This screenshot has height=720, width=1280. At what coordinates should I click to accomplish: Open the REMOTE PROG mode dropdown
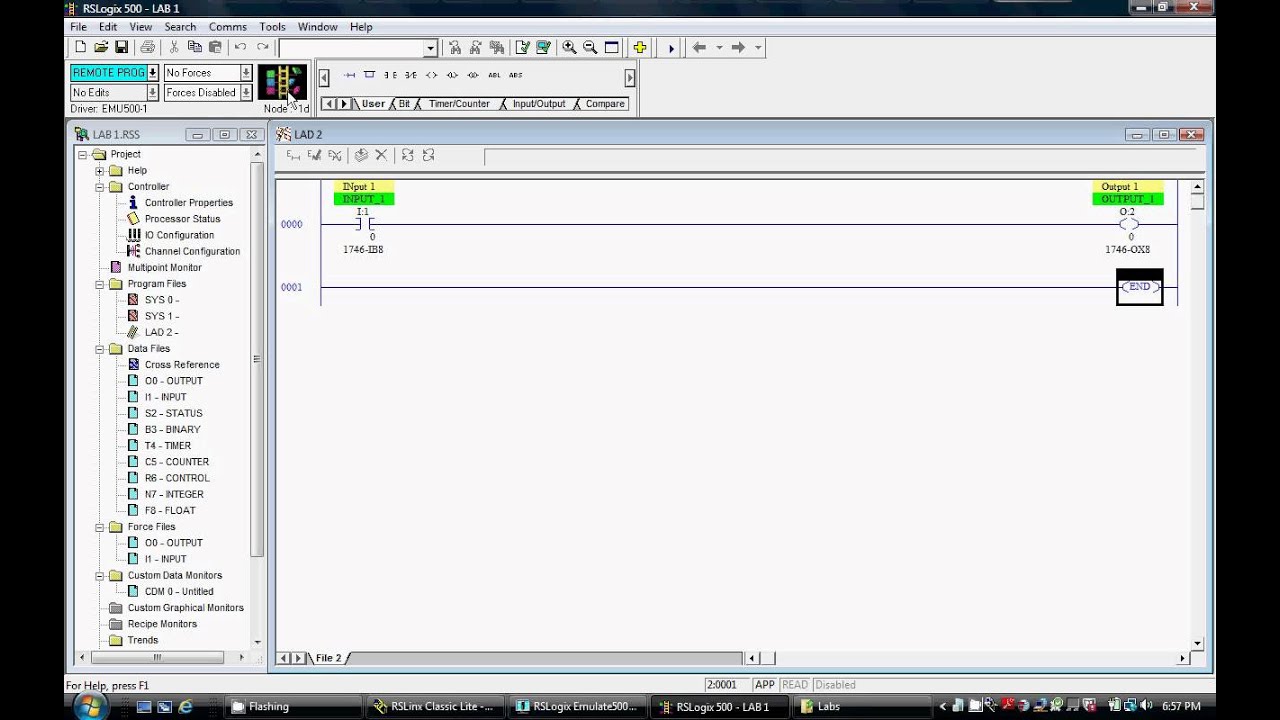(x=153, y=73)
